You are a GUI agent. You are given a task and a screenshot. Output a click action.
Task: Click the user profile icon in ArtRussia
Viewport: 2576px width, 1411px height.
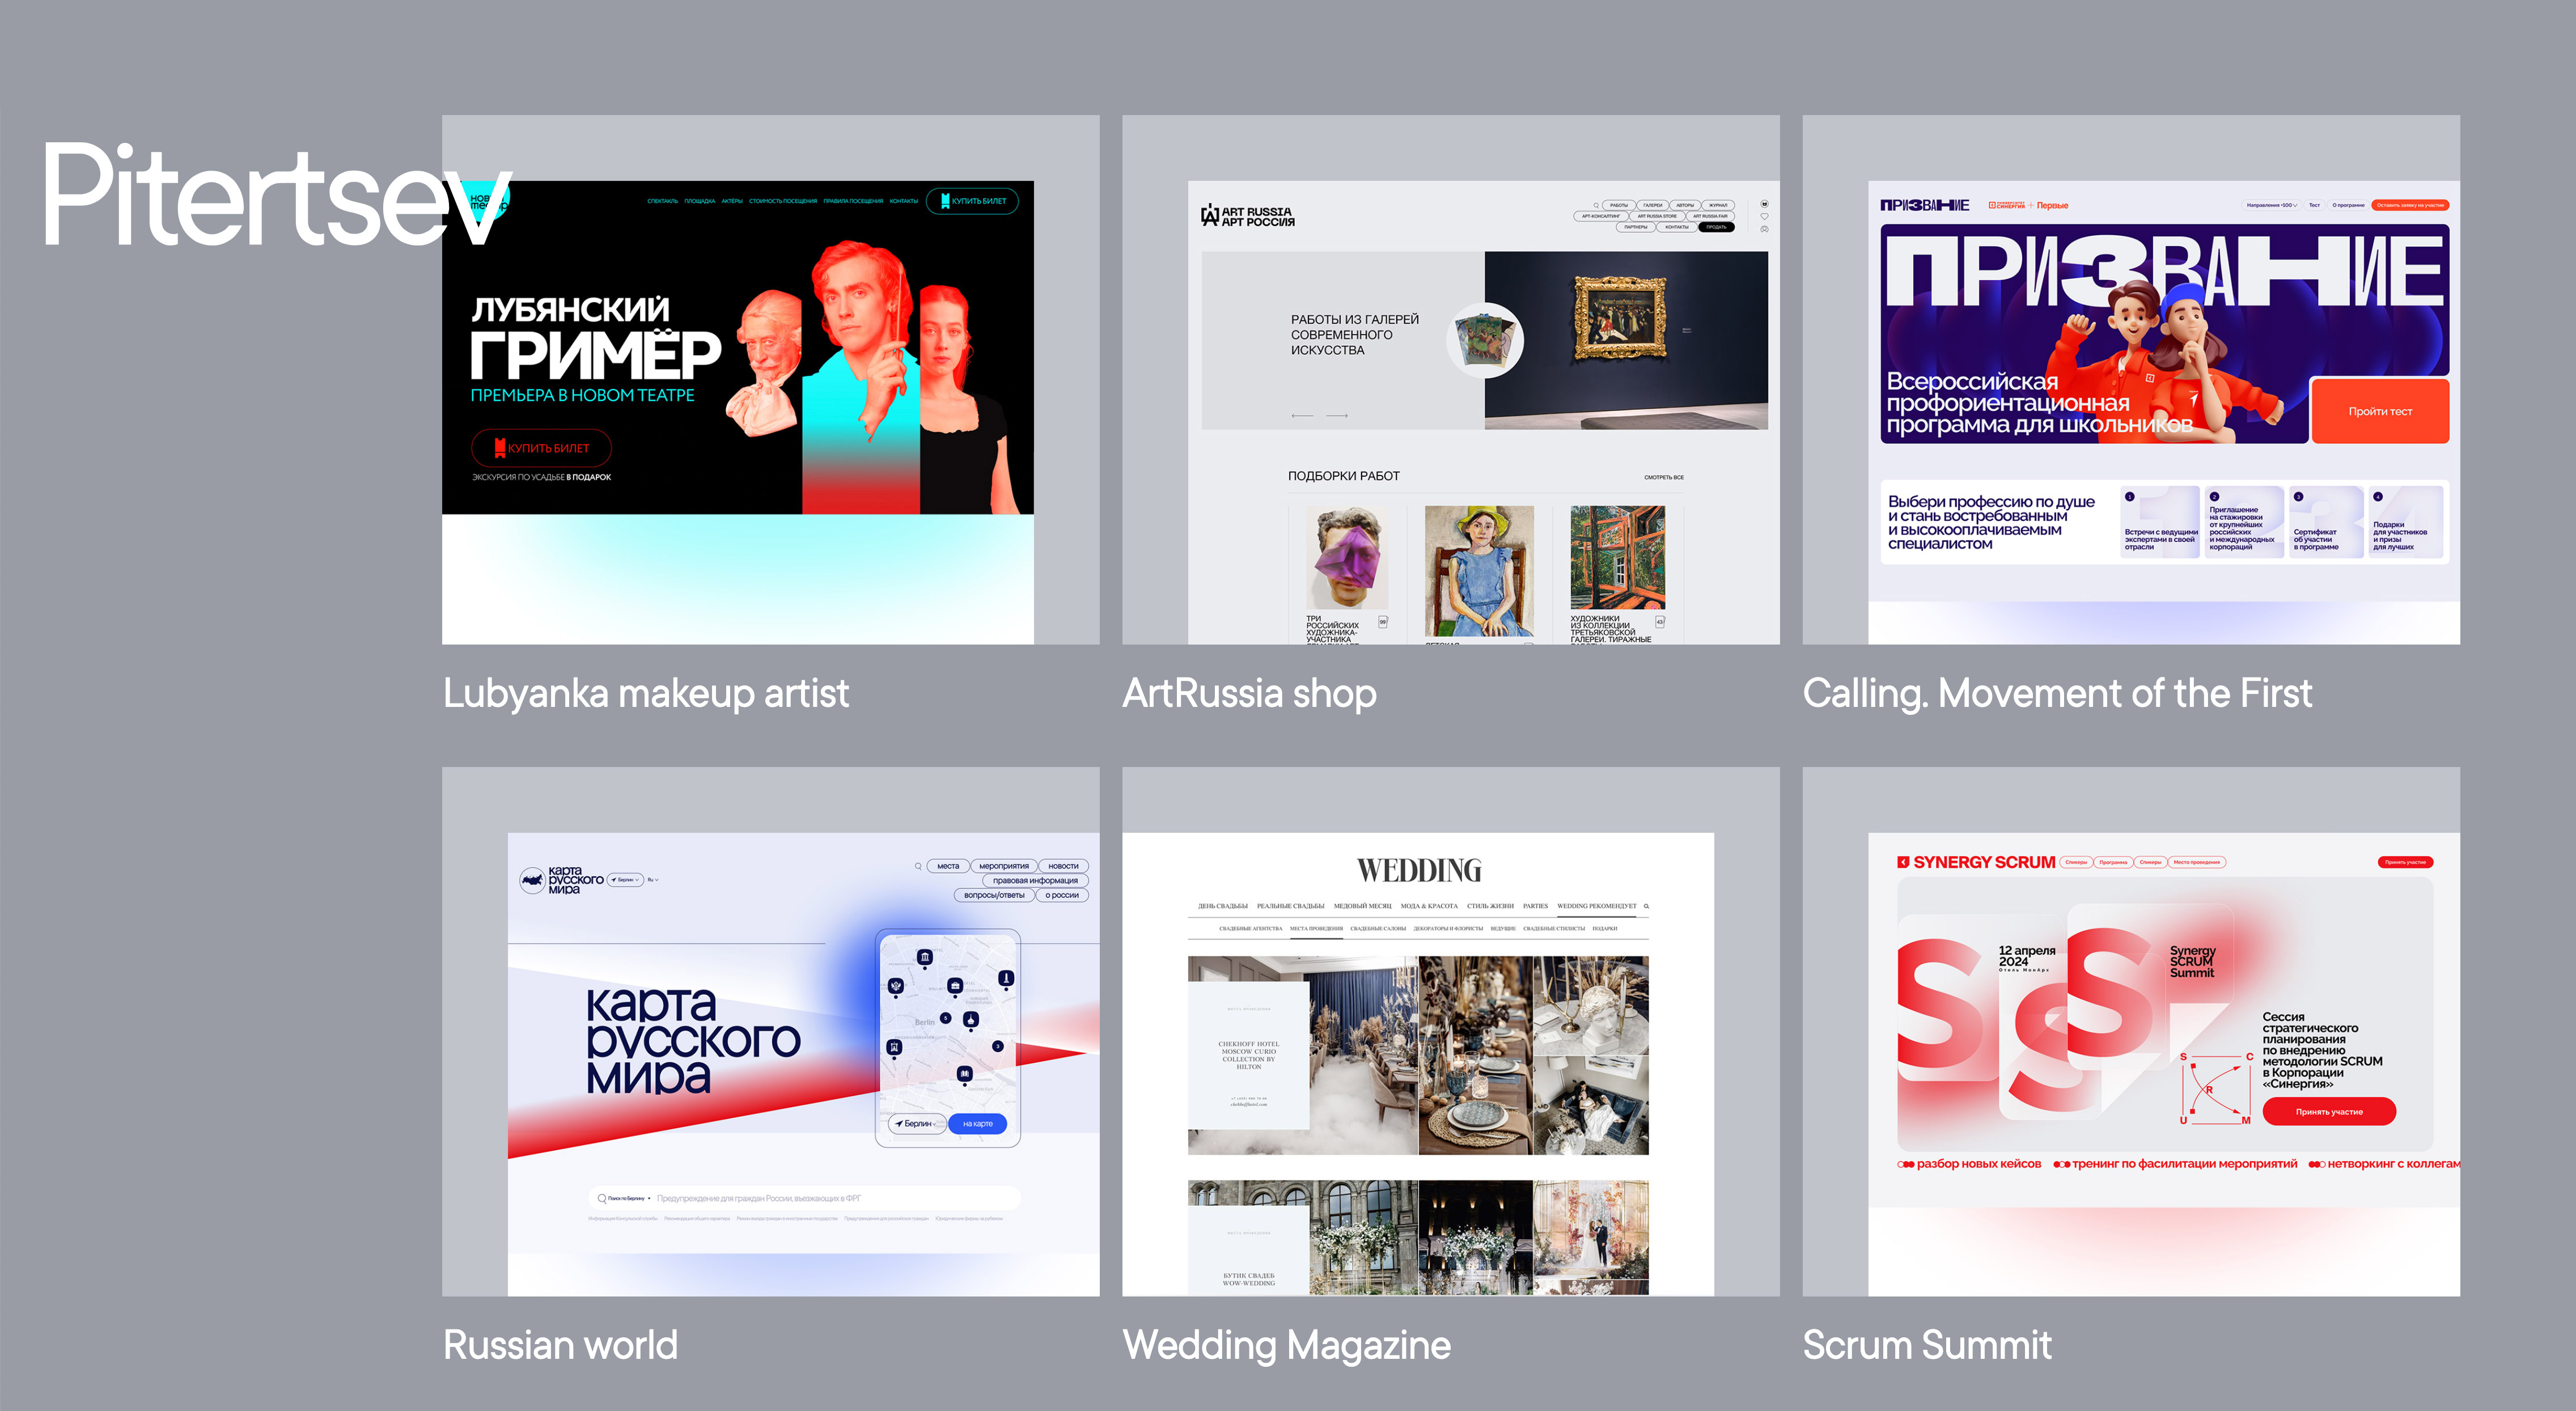1764,229
